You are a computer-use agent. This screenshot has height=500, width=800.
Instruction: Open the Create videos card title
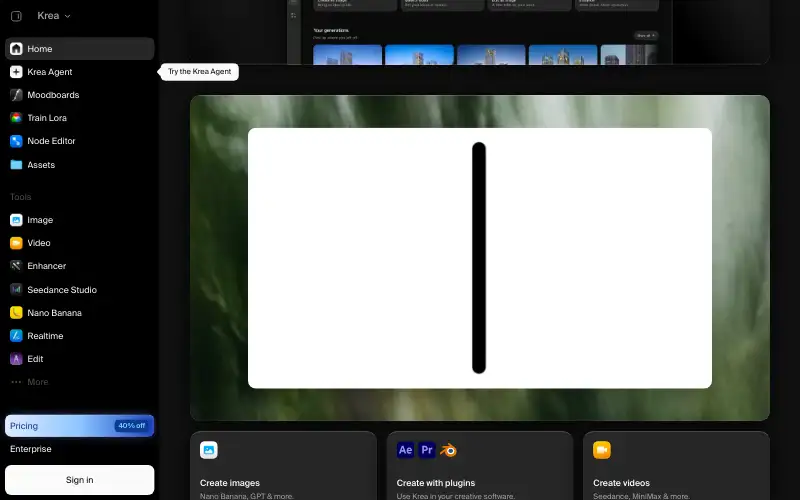[621, 483]
